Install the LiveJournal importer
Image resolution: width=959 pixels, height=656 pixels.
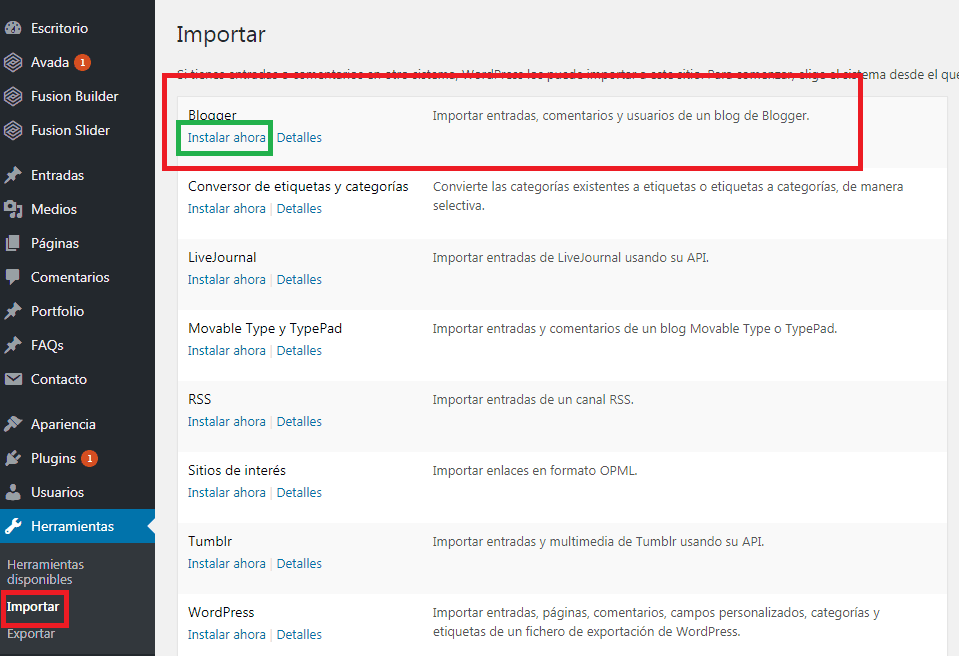pos(226,279)
